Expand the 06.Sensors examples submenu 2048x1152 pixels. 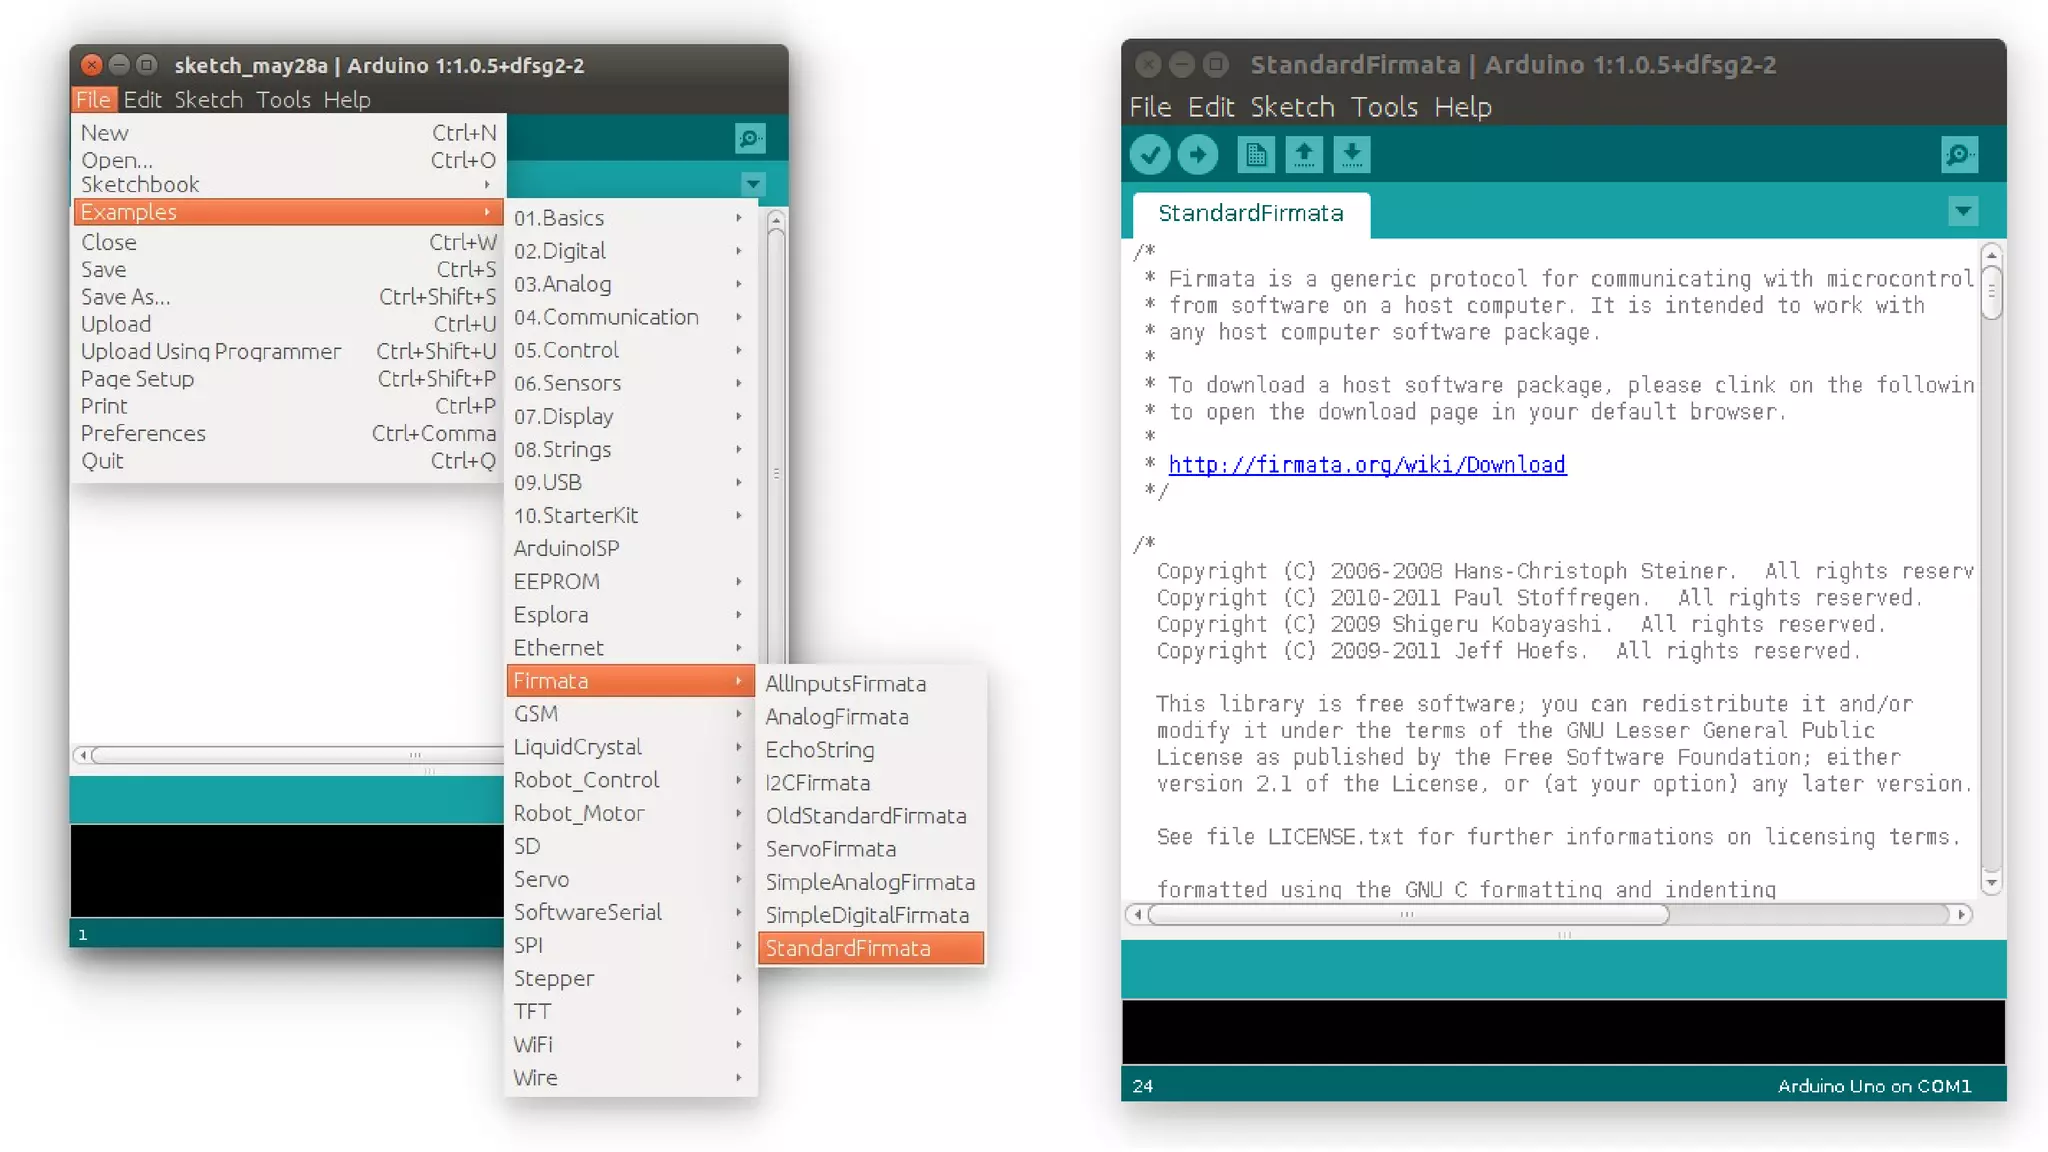coord(631,383)
